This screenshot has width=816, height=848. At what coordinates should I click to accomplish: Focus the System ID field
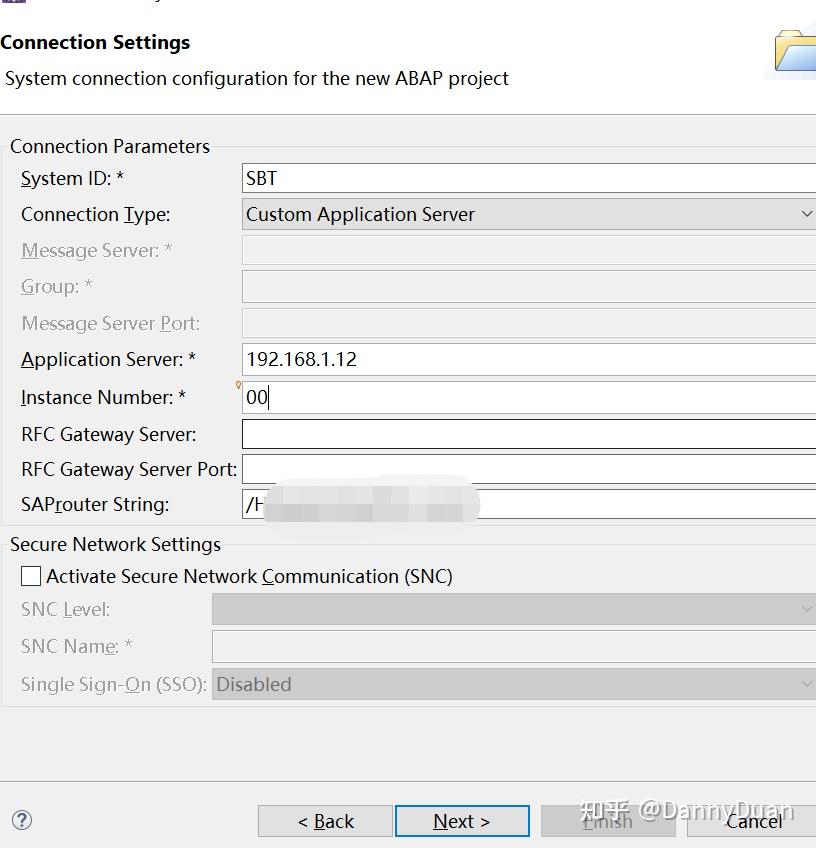tap(530, 178)
